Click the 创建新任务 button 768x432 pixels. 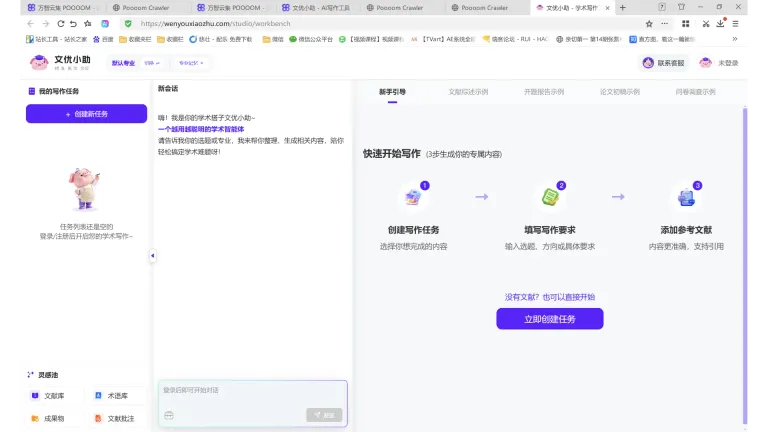(x=86, y=114)
